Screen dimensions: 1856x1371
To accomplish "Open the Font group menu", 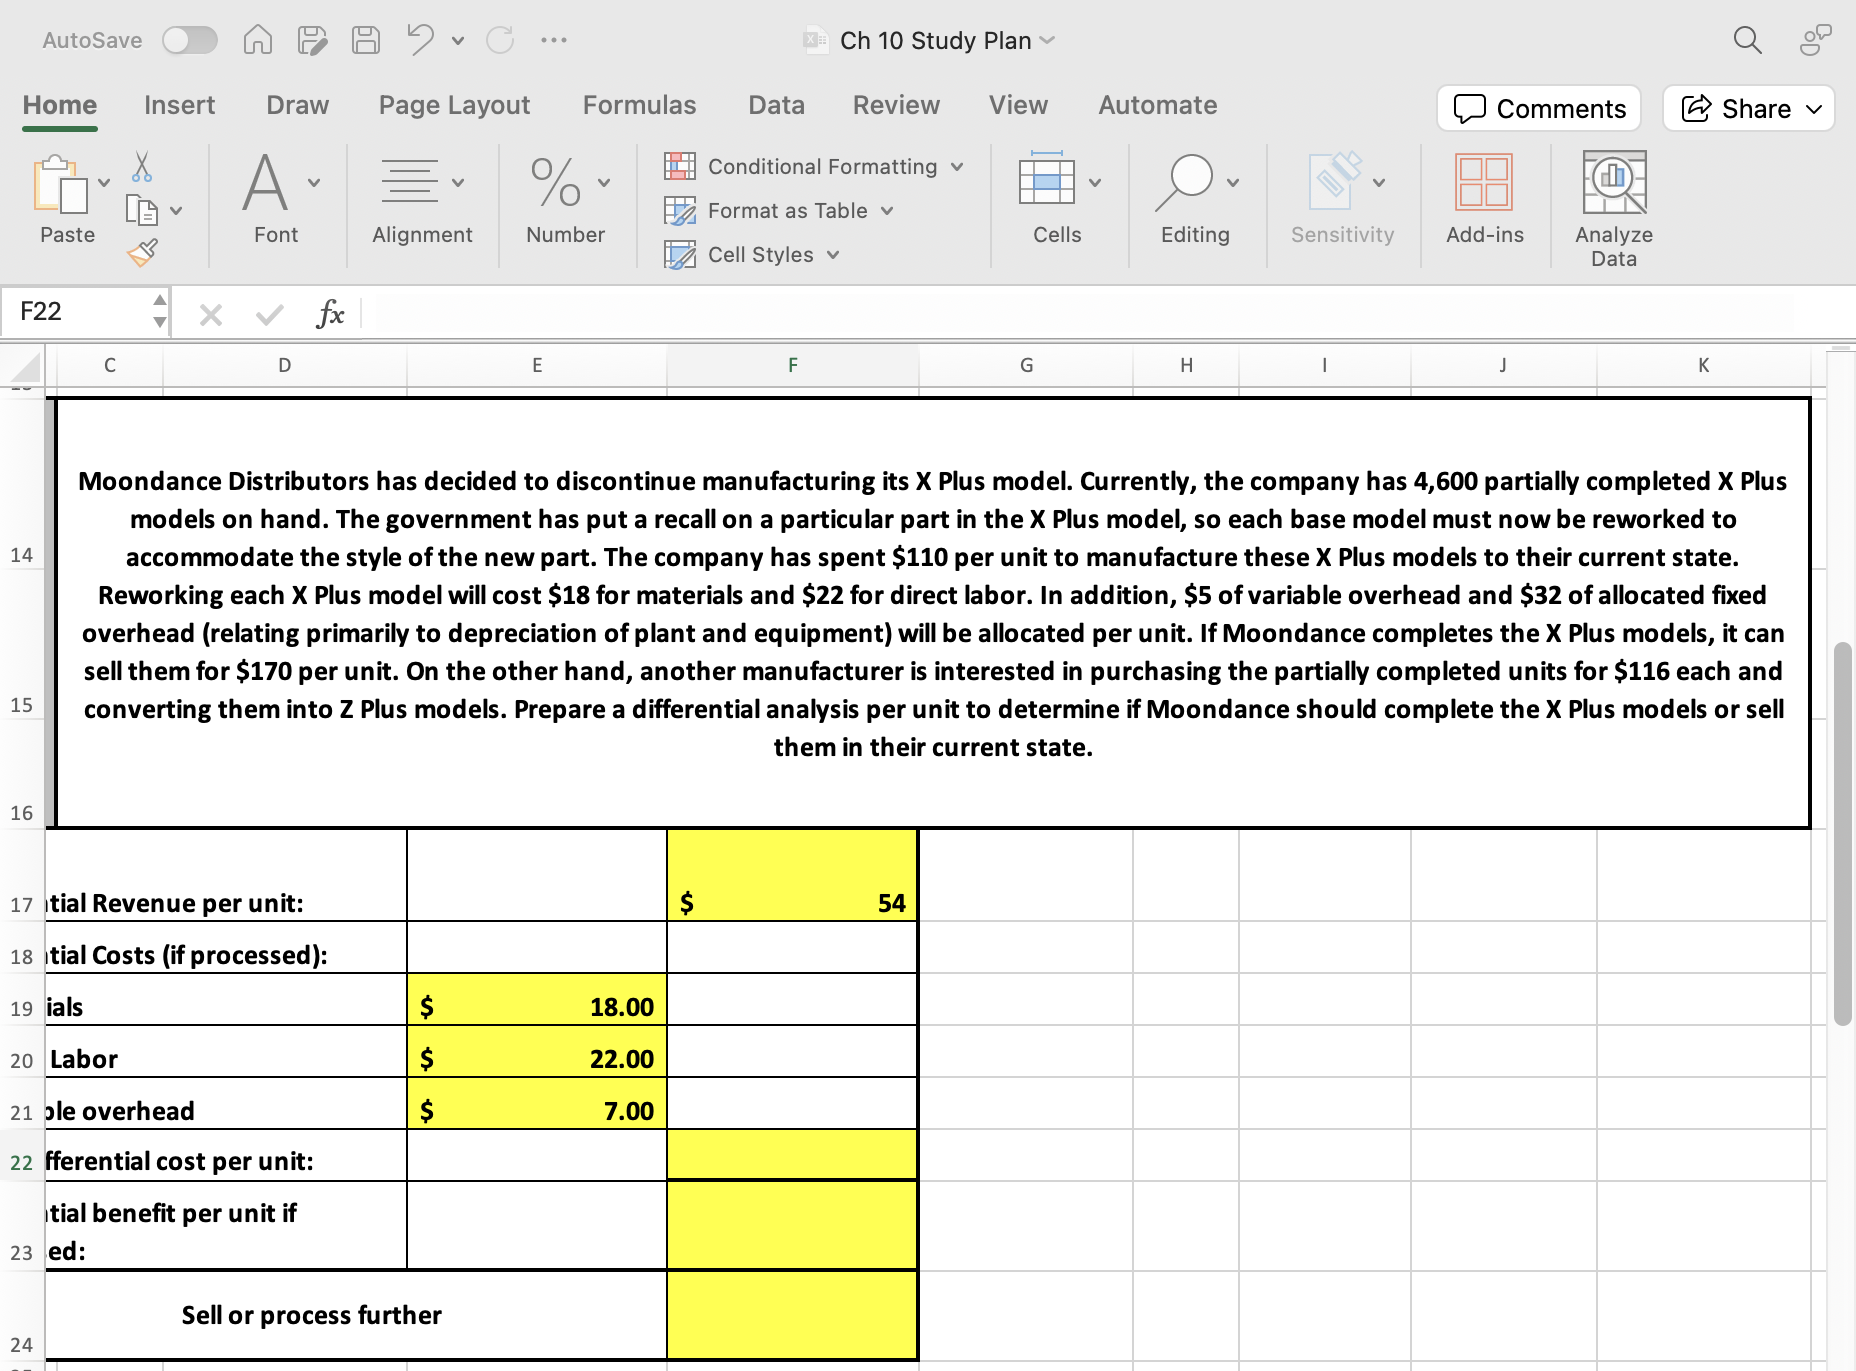I will tap(277, 198).
